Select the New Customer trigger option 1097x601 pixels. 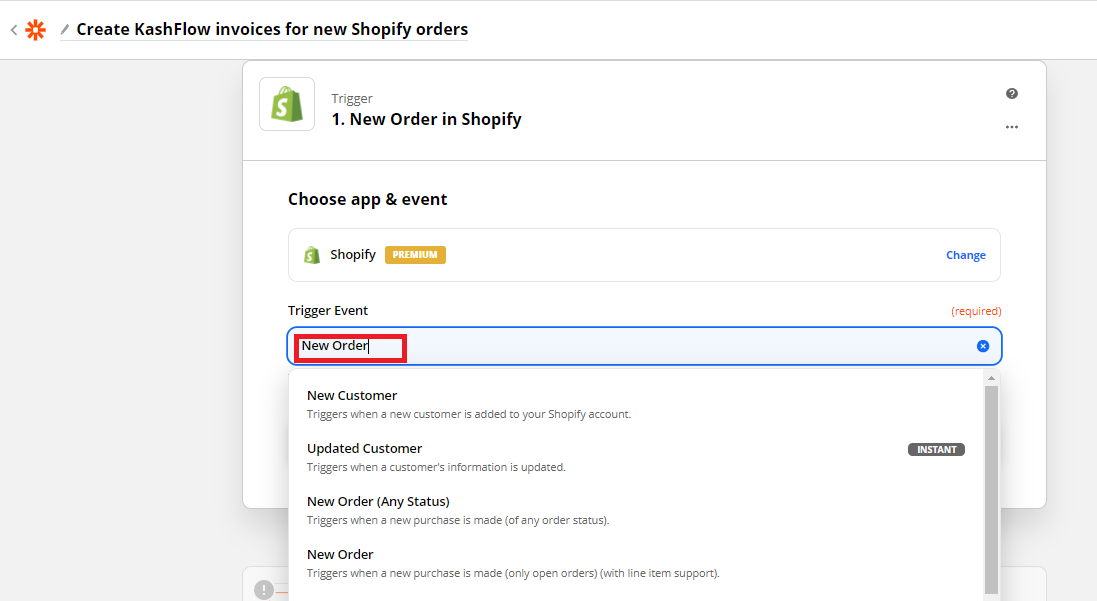(x=352, y=396)
